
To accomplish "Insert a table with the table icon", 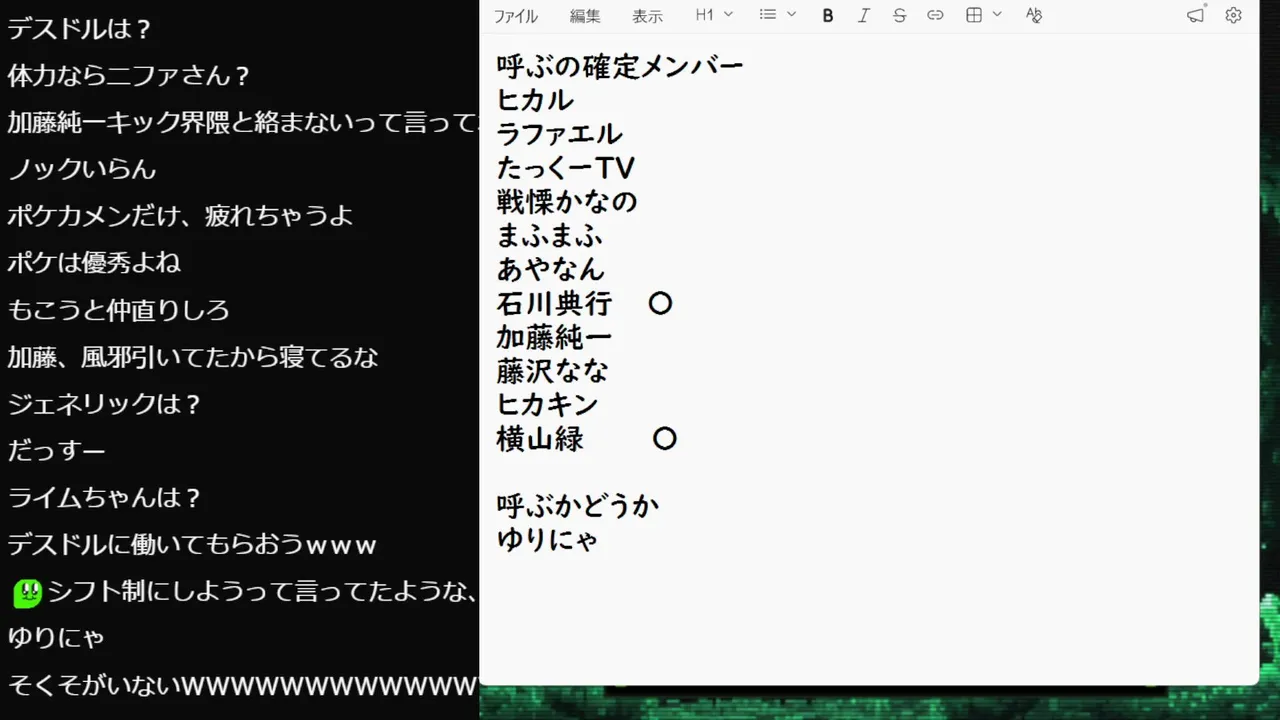I will 974,15.
